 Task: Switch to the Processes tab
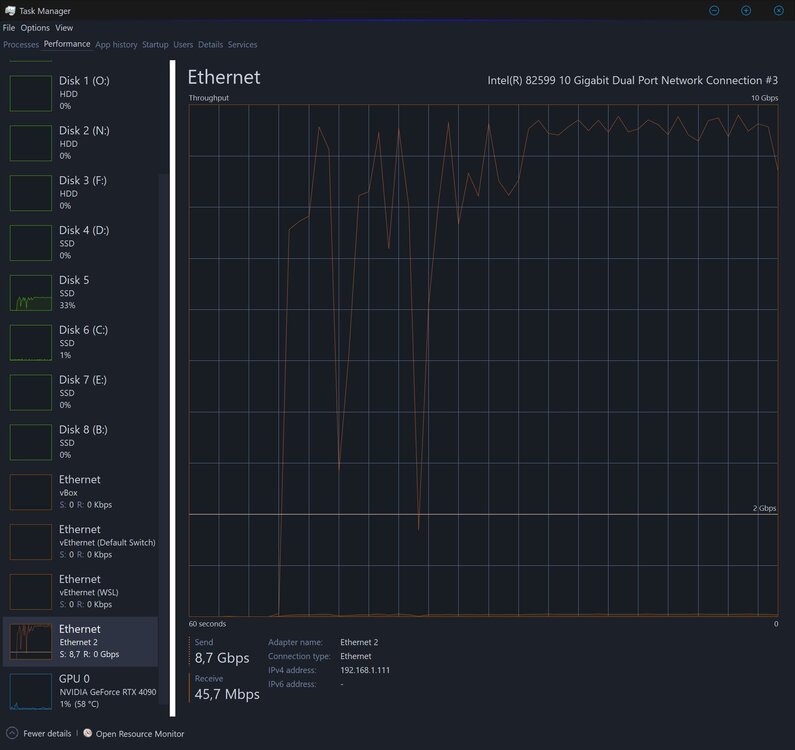pos(21,45)
